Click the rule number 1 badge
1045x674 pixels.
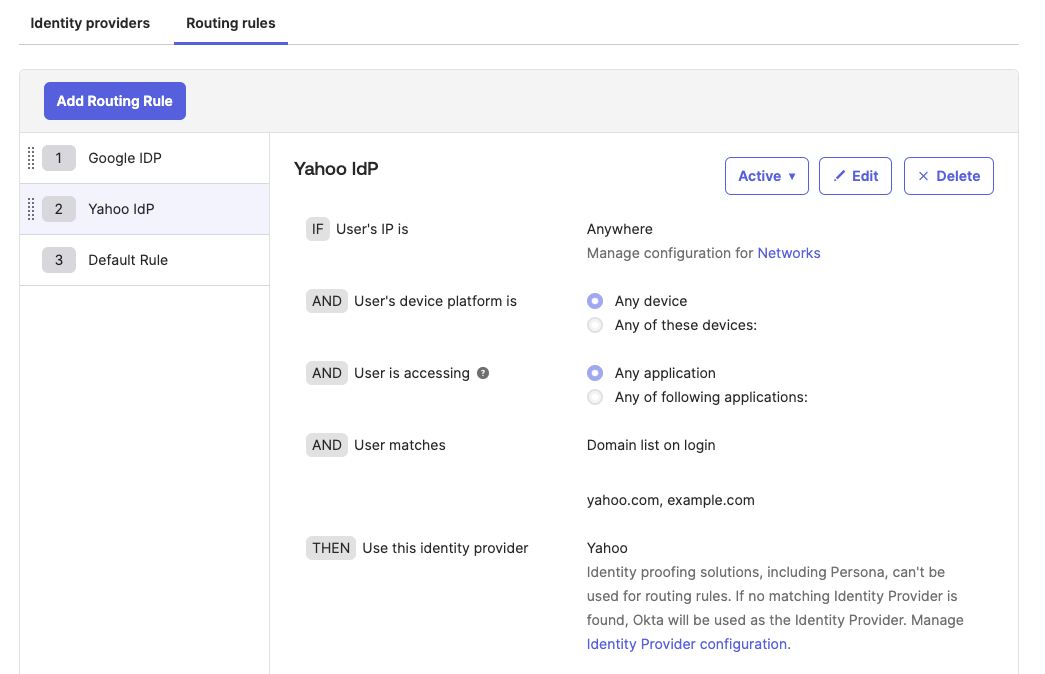point(59,158)
